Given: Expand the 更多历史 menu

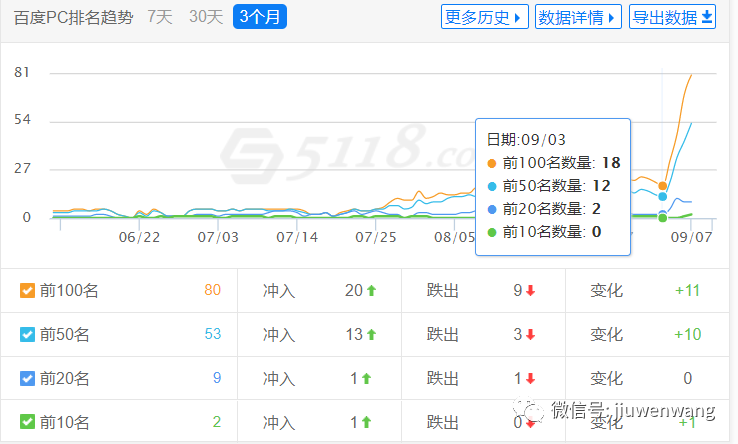Looking at the screenshot, I should pyautogui.click(x=485, y=17).
